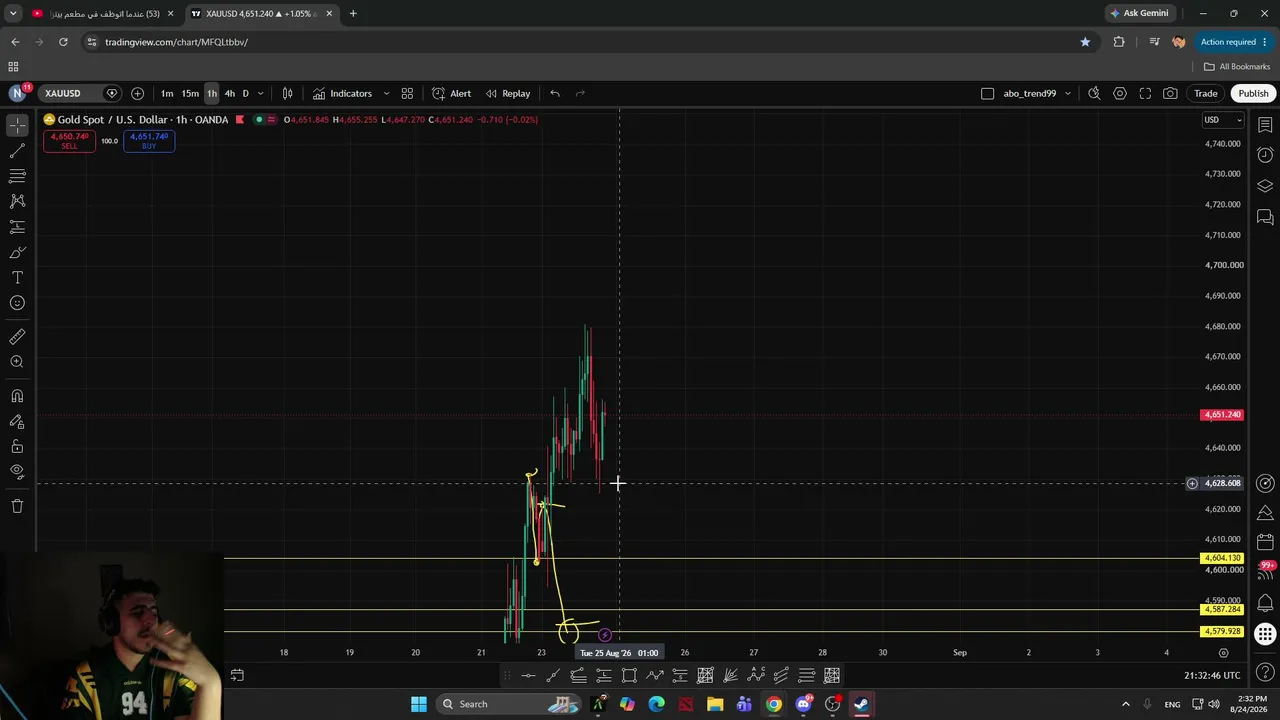The image size is (1280, 720).
Task: Switch to the 1m timeframe
Action: 167,93
